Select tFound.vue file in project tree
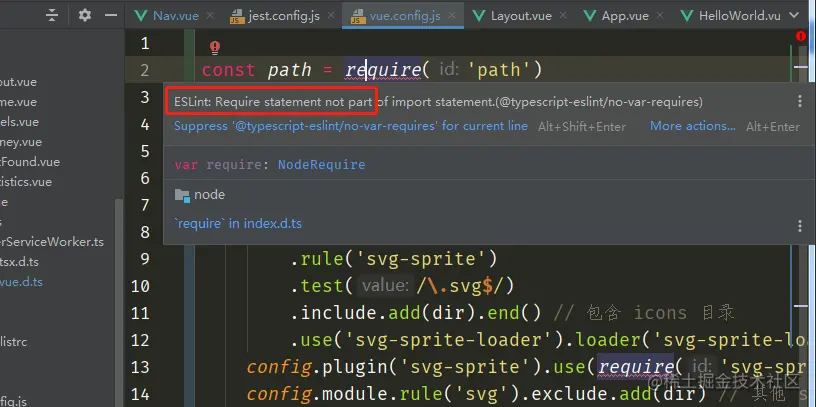 click(x=30, y=162)
